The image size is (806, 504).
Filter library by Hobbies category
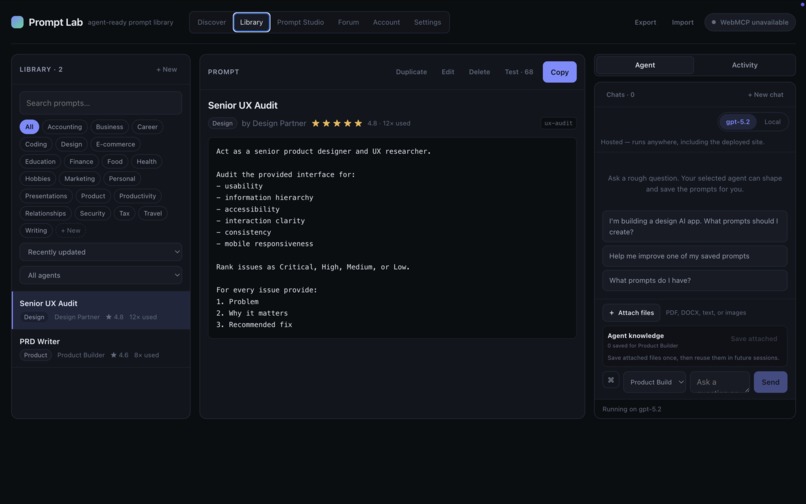coord(38,178)
